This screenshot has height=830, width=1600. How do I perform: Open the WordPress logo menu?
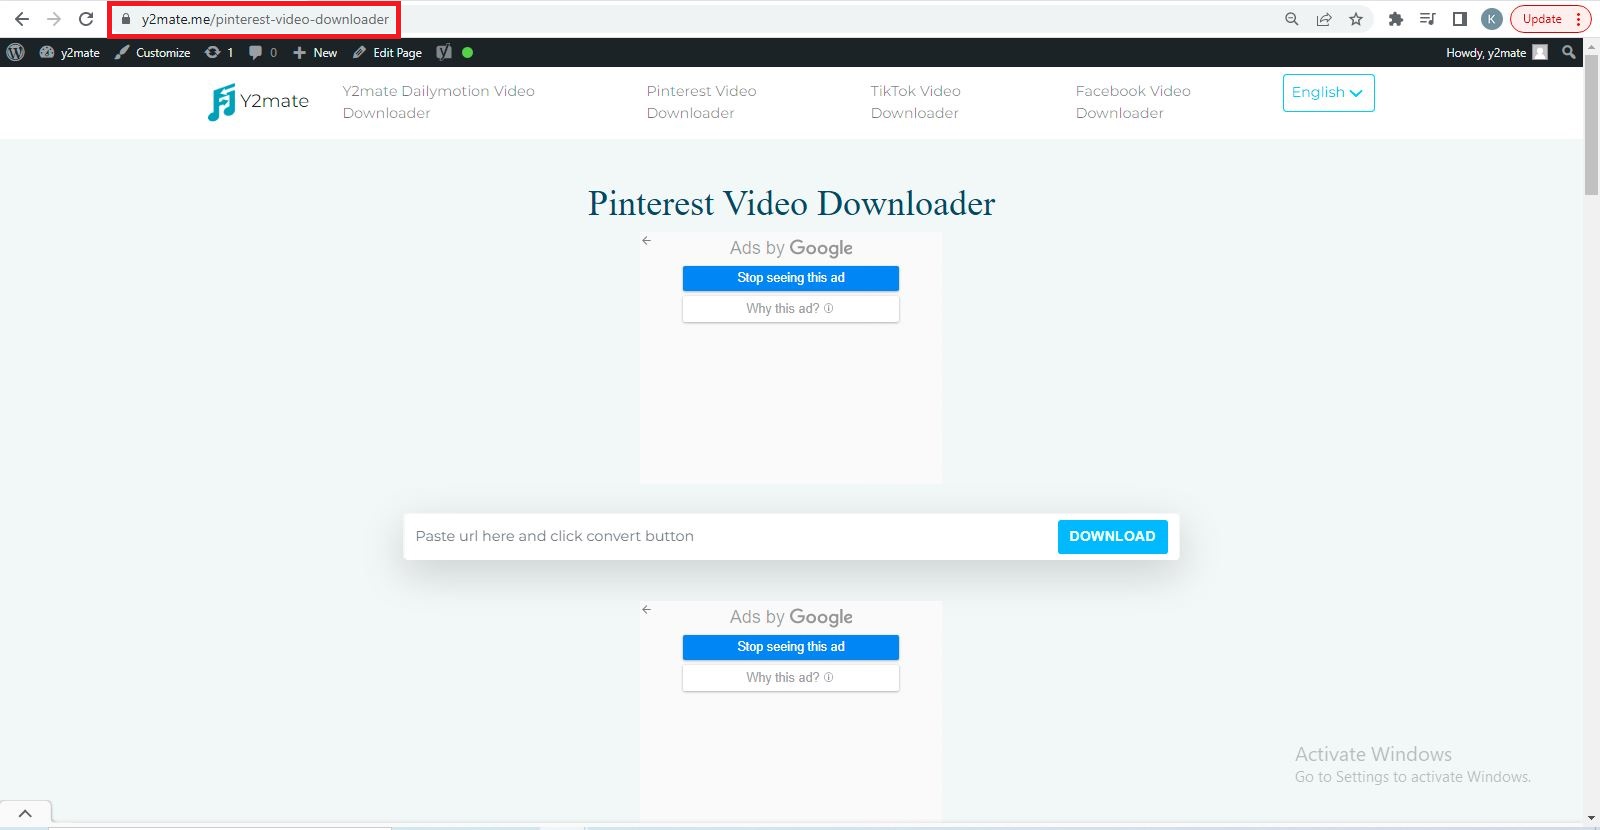click(15, 53)
